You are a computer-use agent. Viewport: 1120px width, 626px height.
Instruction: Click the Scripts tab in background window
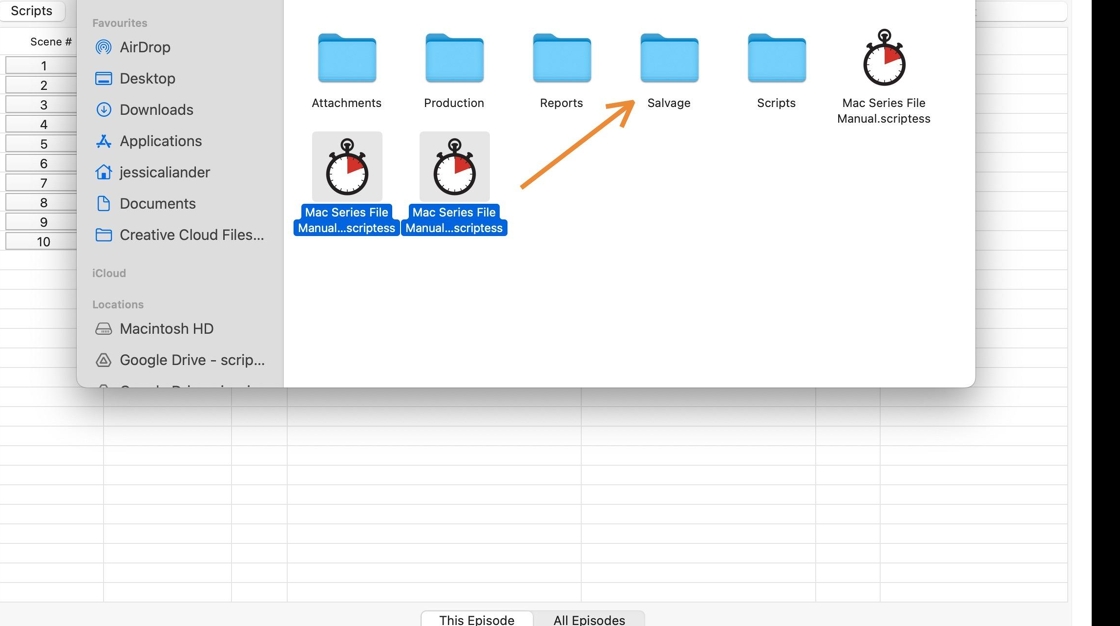coord(31,11)
